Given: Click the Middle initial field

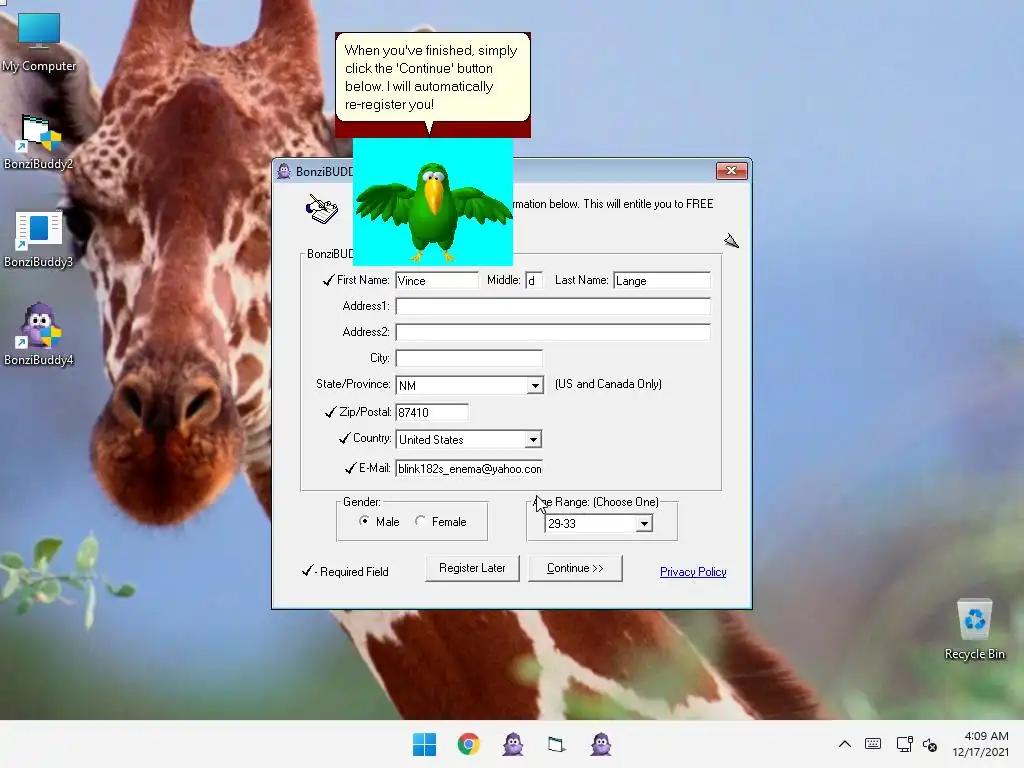Looking at the screenshot, I should coord(534,281).
